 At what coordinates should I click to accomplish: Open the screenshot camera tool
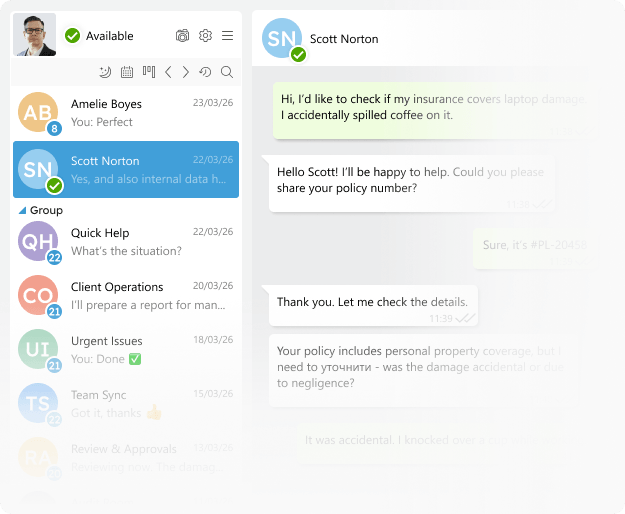point(182,36)
